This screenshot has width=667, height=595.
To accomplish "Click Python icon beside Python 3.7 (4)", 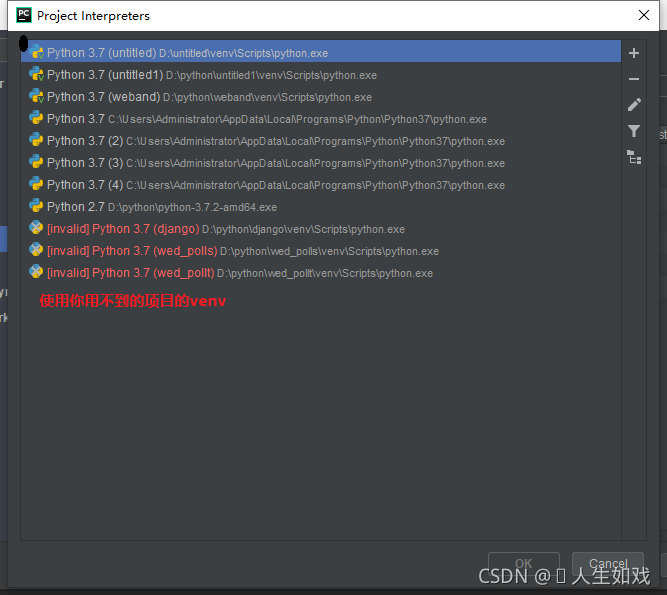I will point(36,184).
